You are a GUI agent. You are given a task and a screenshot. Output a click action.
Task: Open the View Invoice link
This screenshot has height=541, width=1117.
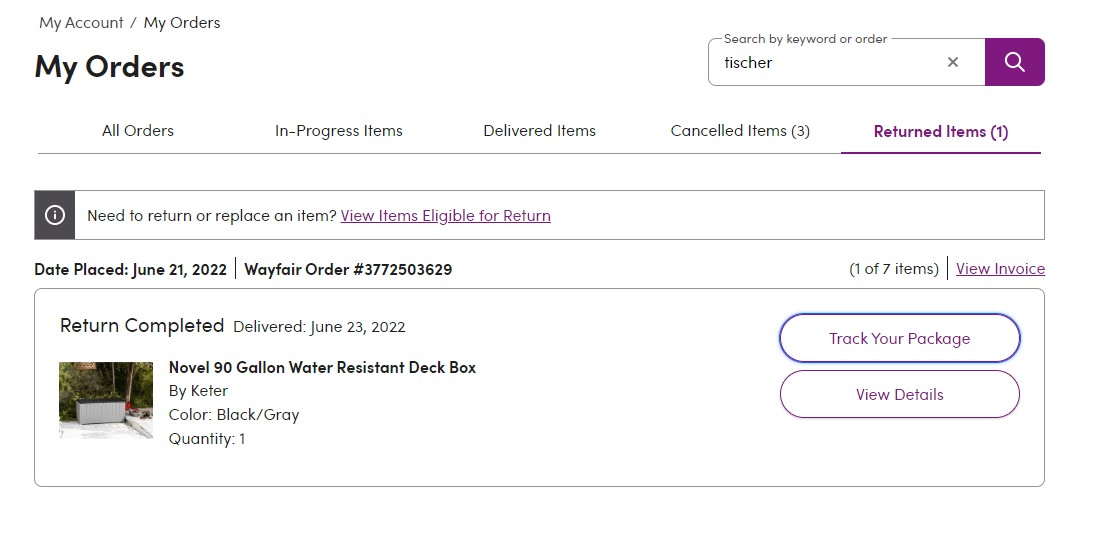point(1000,269)
